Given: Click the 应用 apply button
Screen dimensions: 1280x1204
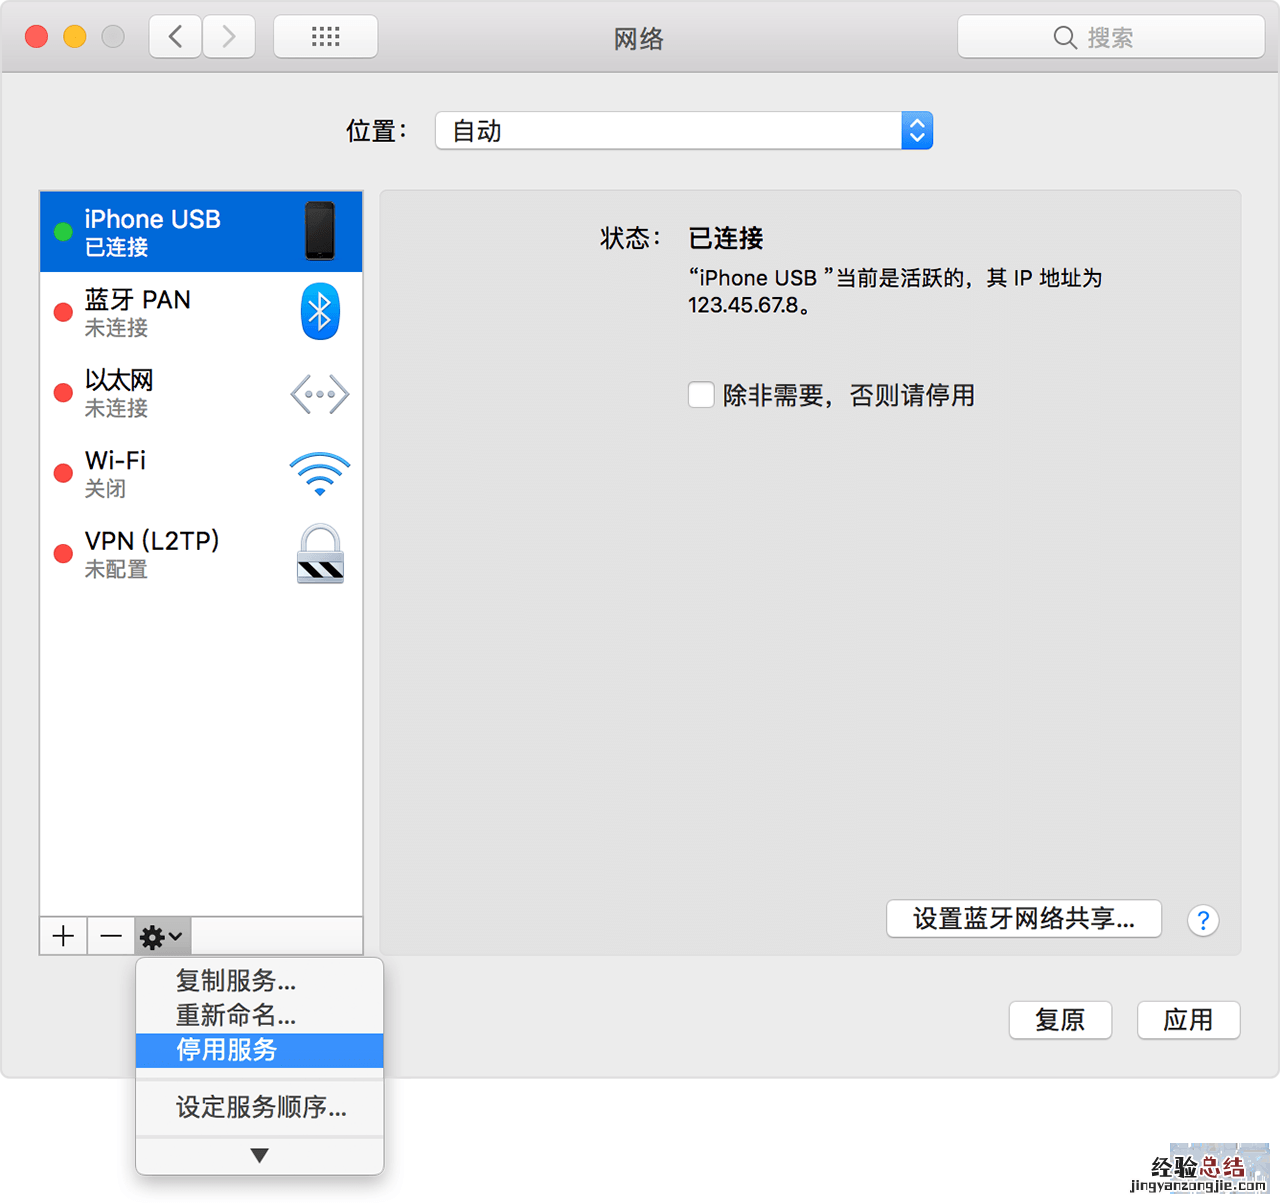Looking at the screenshot, I should click(1188, 1020).
